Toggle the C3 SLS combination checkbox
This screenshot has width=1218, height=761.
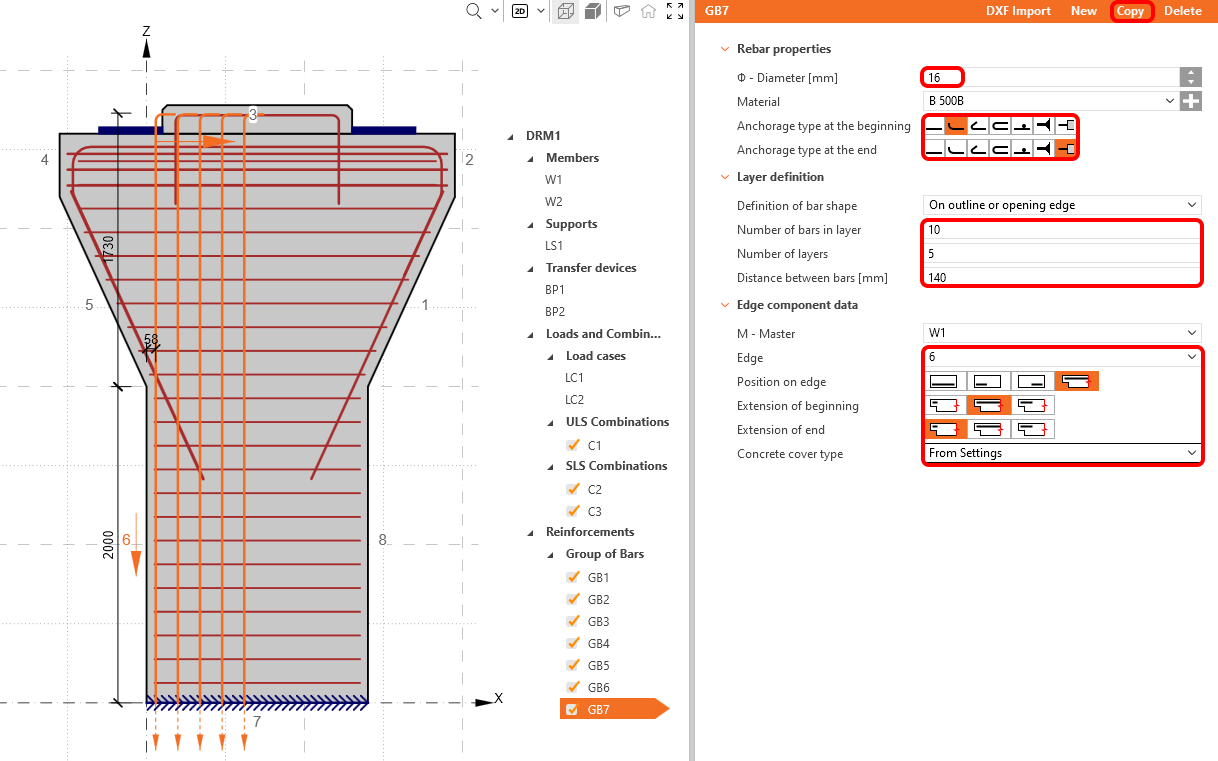573,512
